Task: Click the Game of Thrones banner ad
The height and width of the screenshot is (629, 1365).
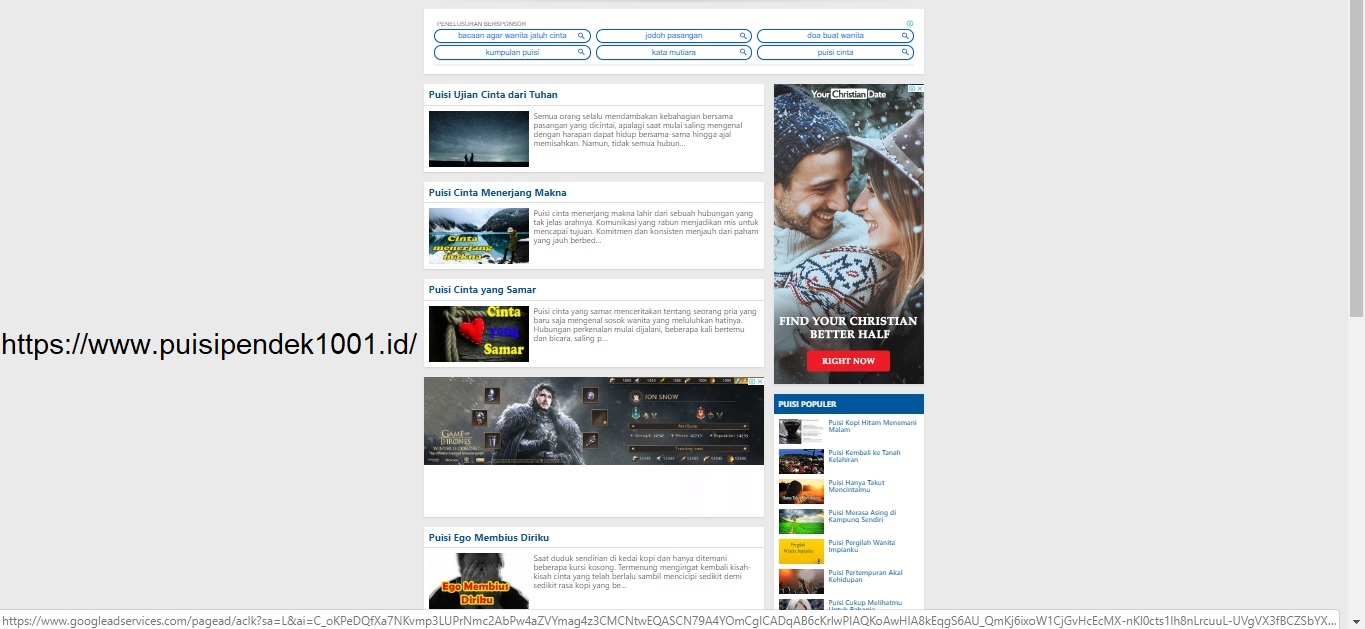Action: point(594,421)
